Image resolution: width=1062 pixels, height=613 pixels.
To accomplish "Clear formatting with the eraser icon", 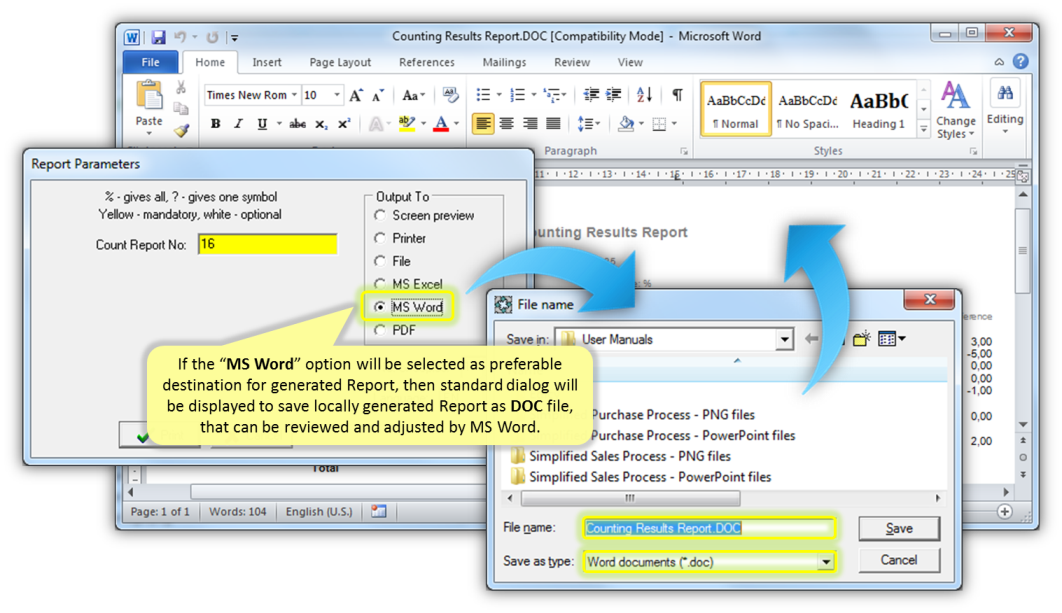I will click(450, 96).
